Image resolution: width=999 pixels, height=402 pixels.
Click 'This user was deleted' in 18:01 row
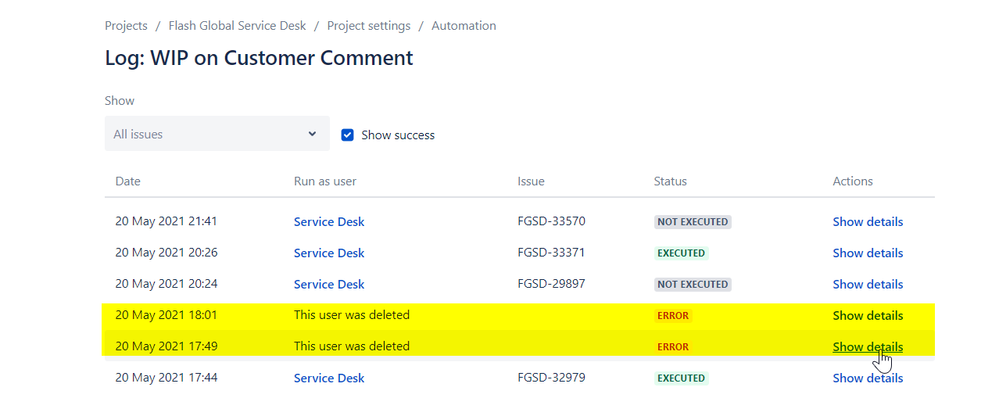352,315
